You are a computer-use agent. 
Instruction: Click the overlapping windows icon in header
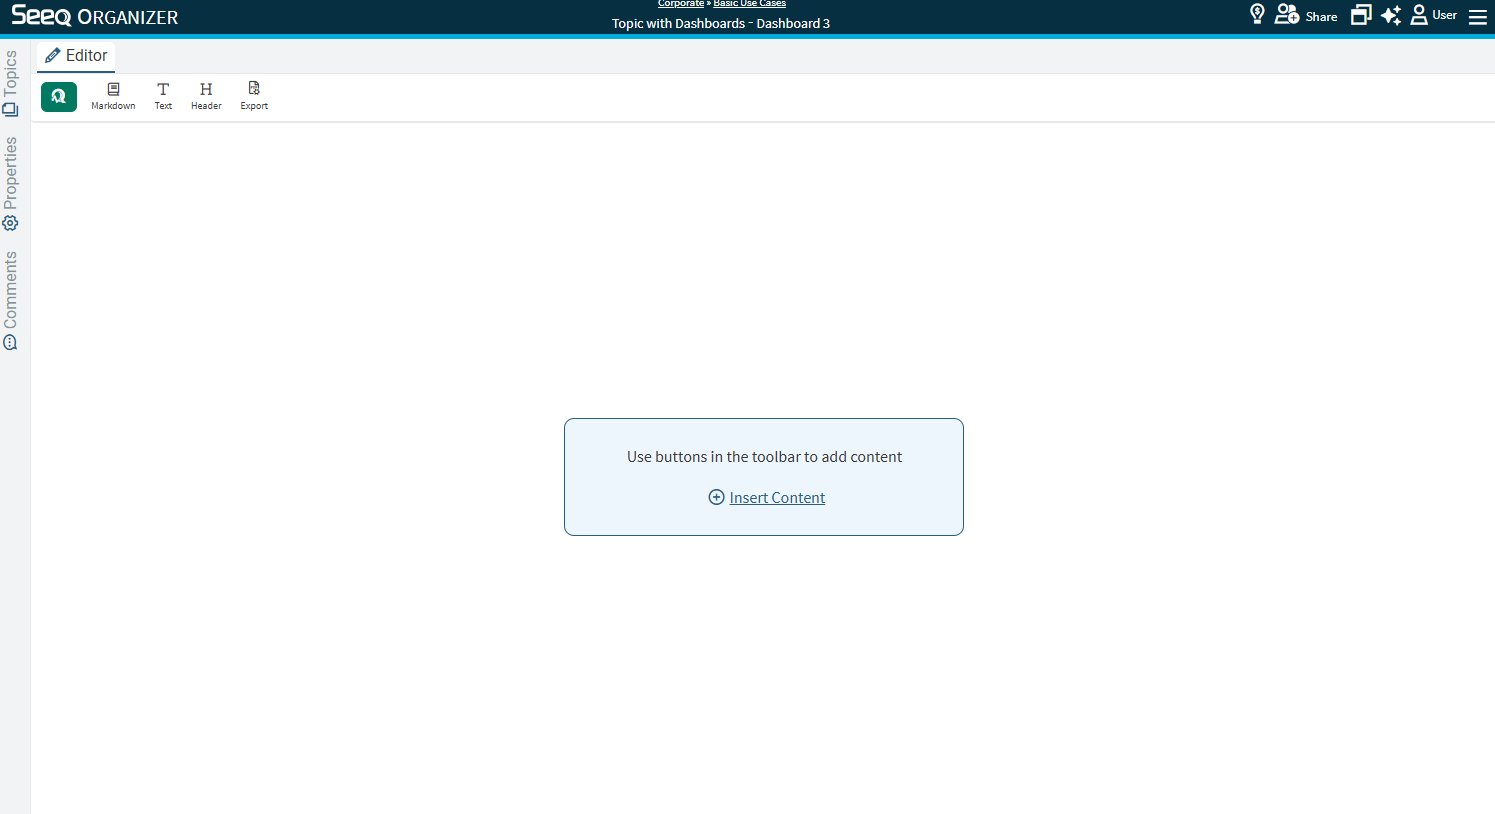[1360, 15]
